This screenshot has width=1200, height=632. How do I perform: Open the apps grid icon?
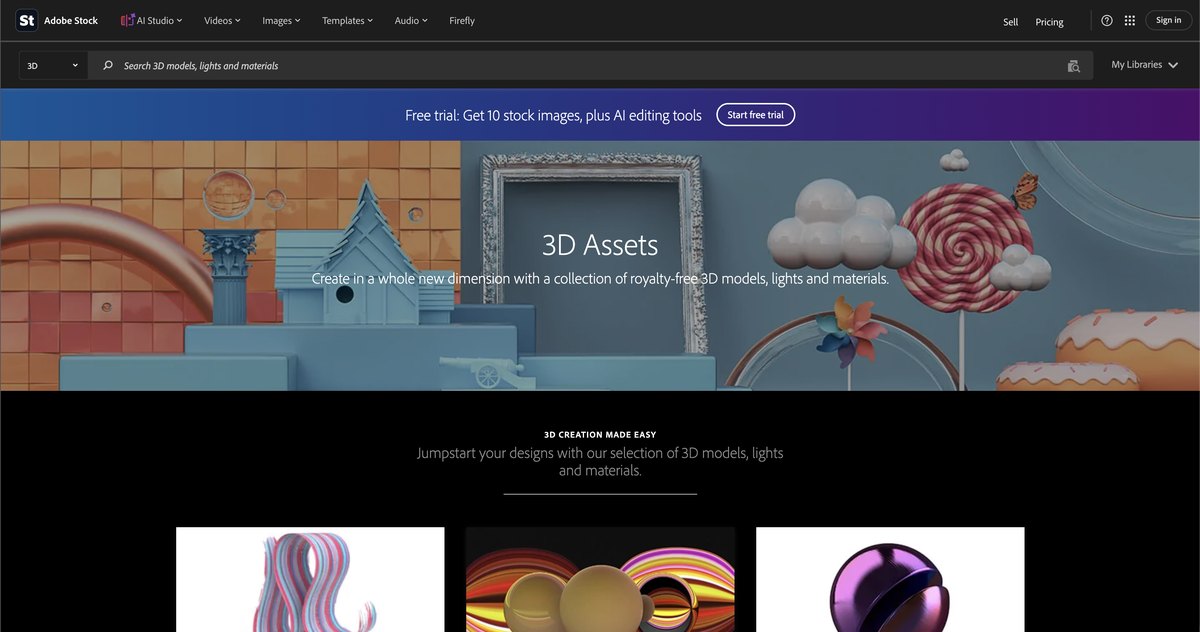(x=1130, y=20)
